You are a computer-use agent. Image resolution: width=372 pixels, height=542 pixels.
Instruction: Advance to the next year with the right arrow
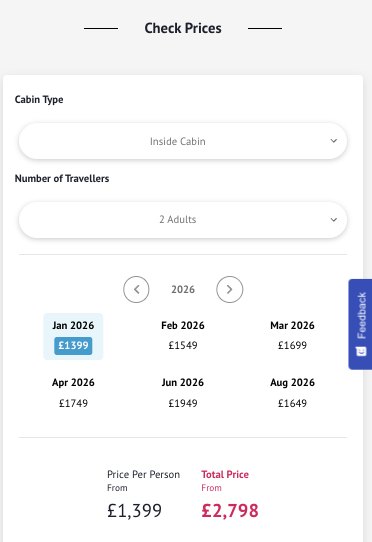pyautogui.click(x=230, y=289)
